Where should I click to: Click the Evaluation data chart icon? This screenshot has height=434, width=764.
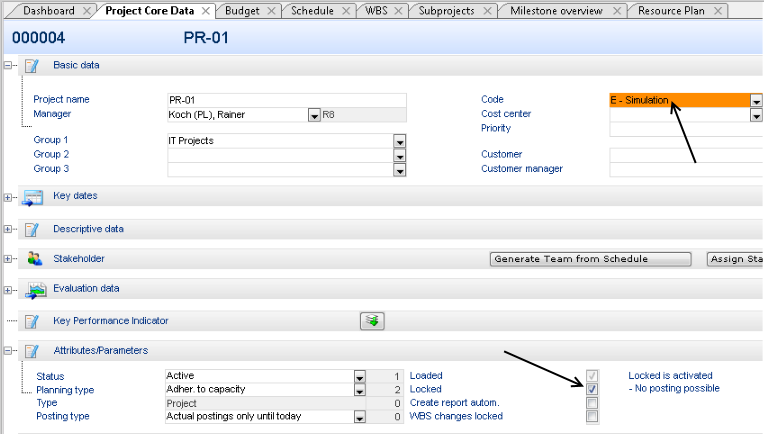[x=36, y=290]
